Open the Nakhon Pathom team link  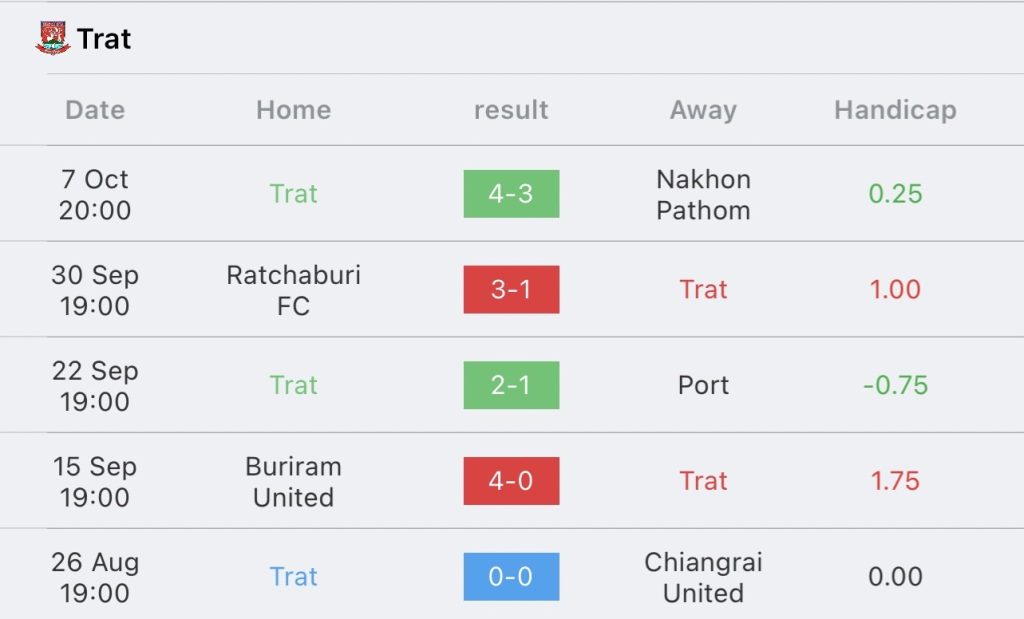(x=703, y=195)
